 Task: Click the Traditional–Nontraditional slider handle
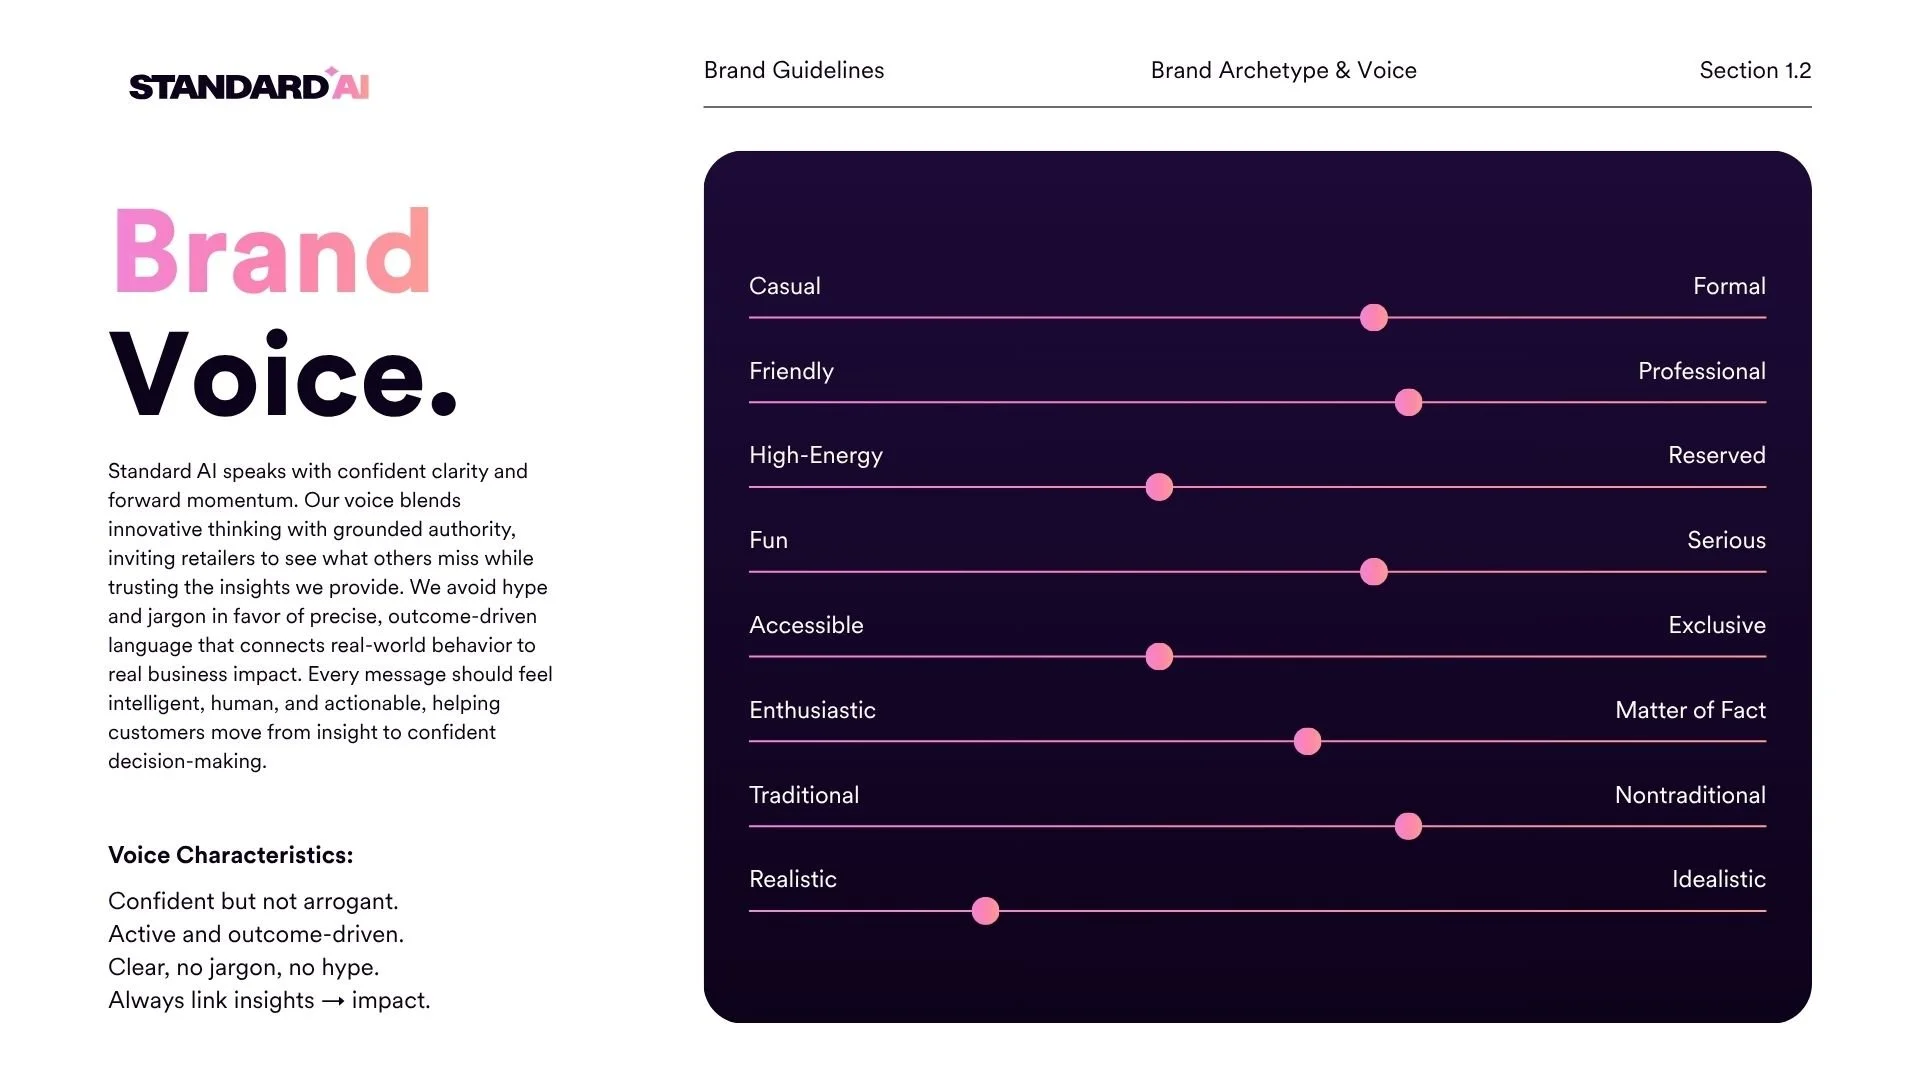pos(1408,827)
